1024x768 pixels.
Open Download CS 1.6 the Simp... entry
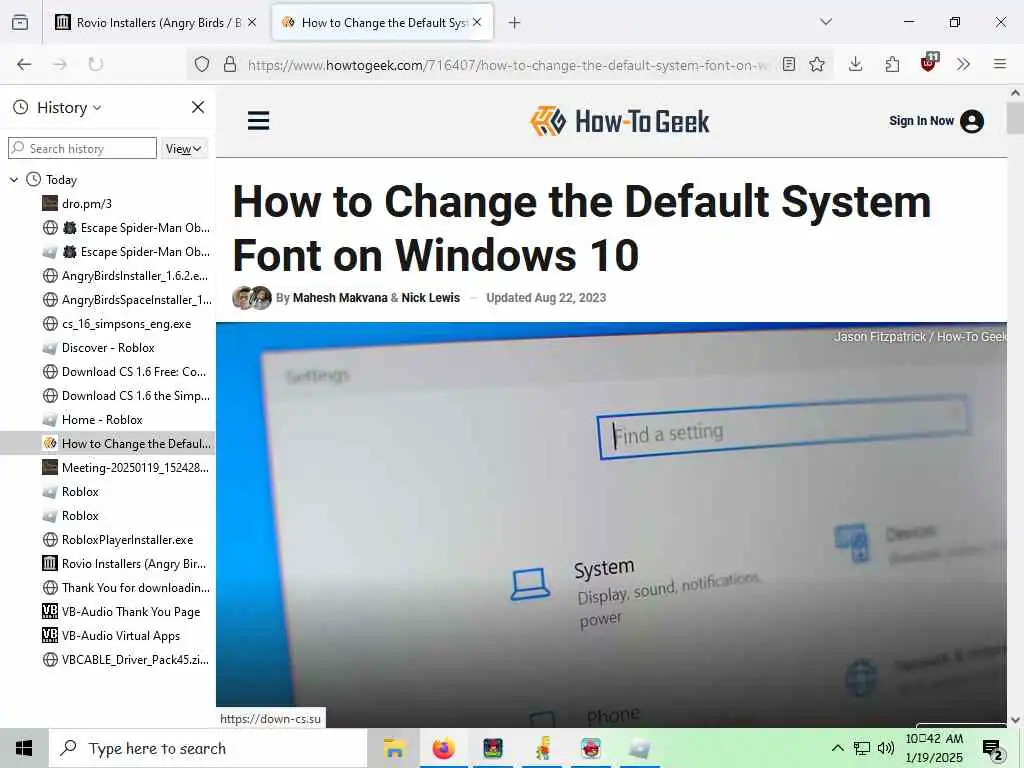point(107,396)
